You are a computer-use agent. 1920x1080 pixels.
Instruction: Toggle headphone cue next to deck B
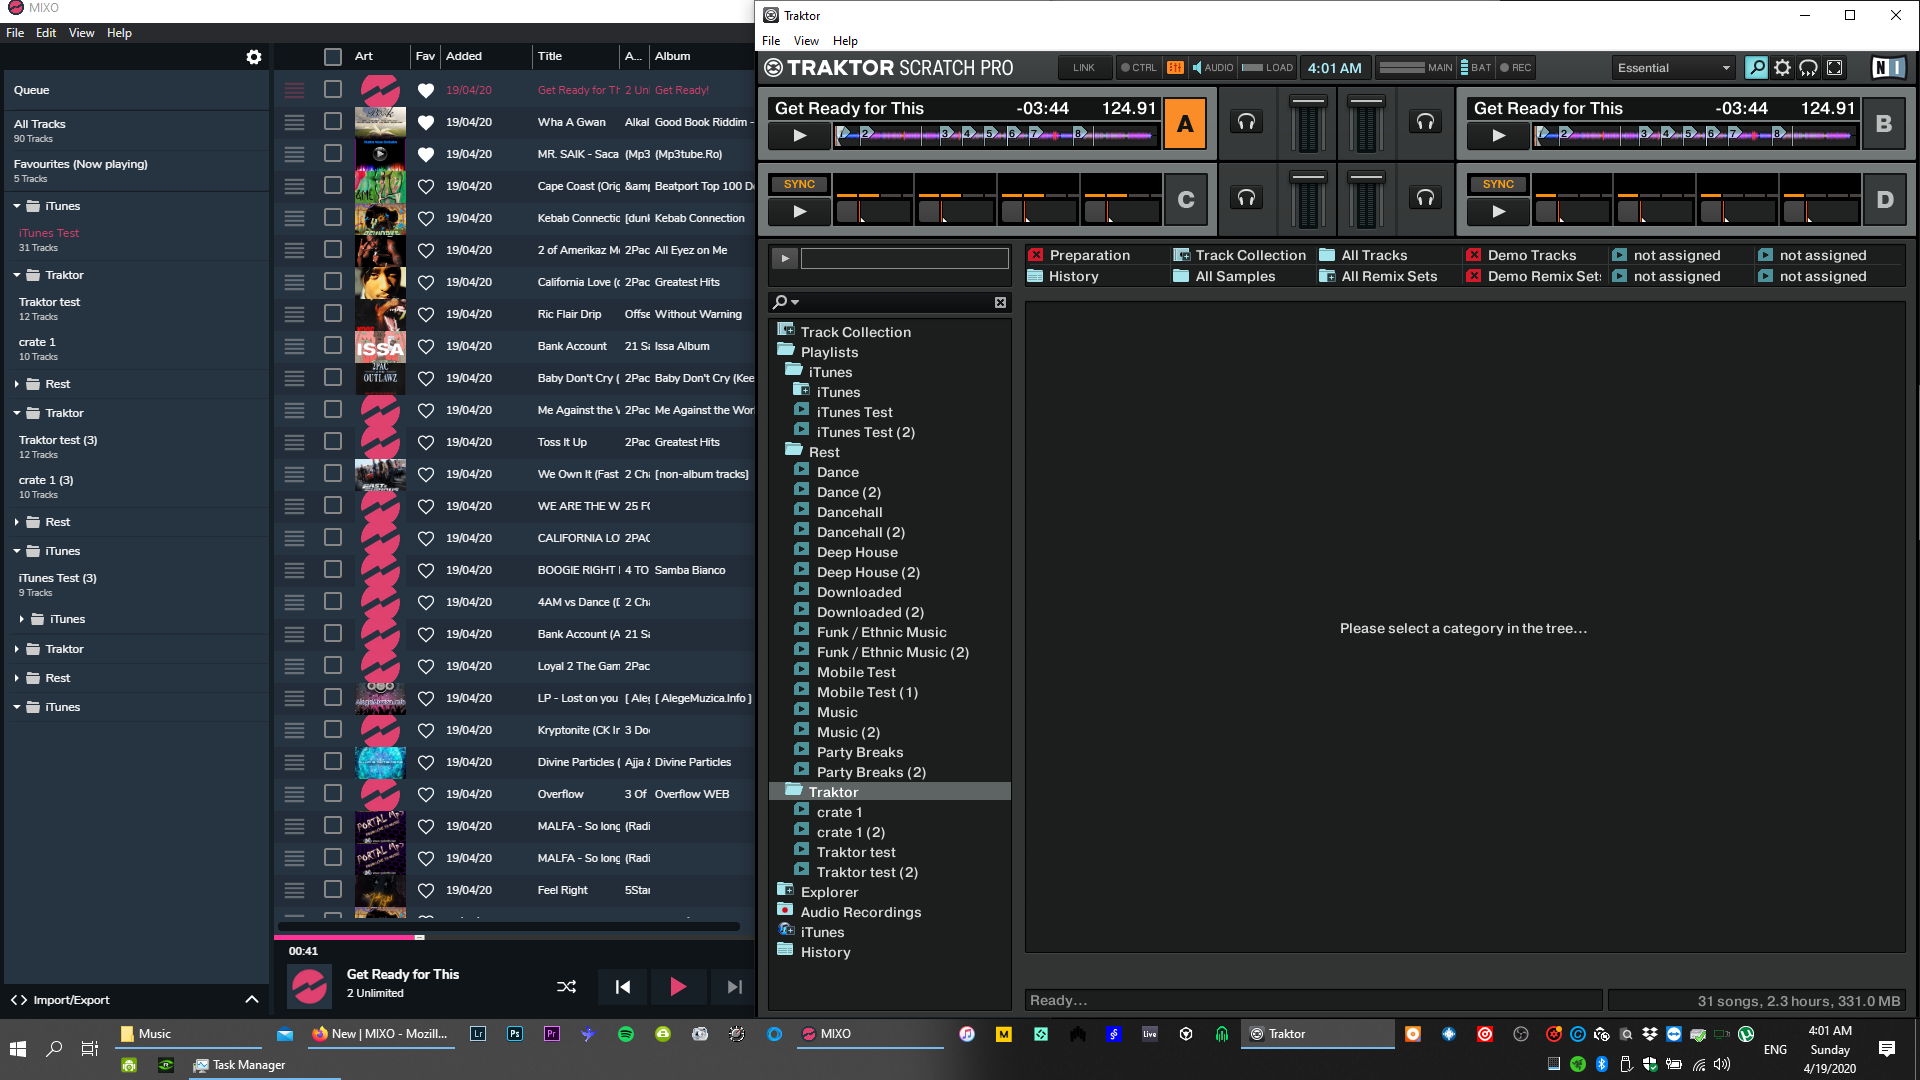1425,122
